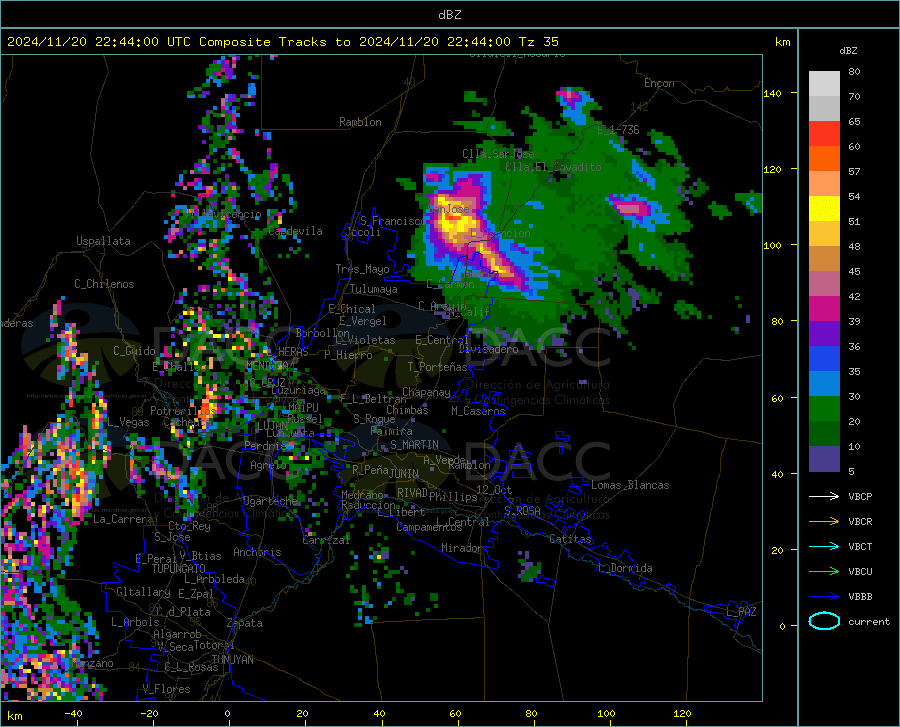This screenshot has width=900, height=727.
Task: Pick the green 20–30 dBZ swatch
Action: pyautogui.click(x=824, y=409)
